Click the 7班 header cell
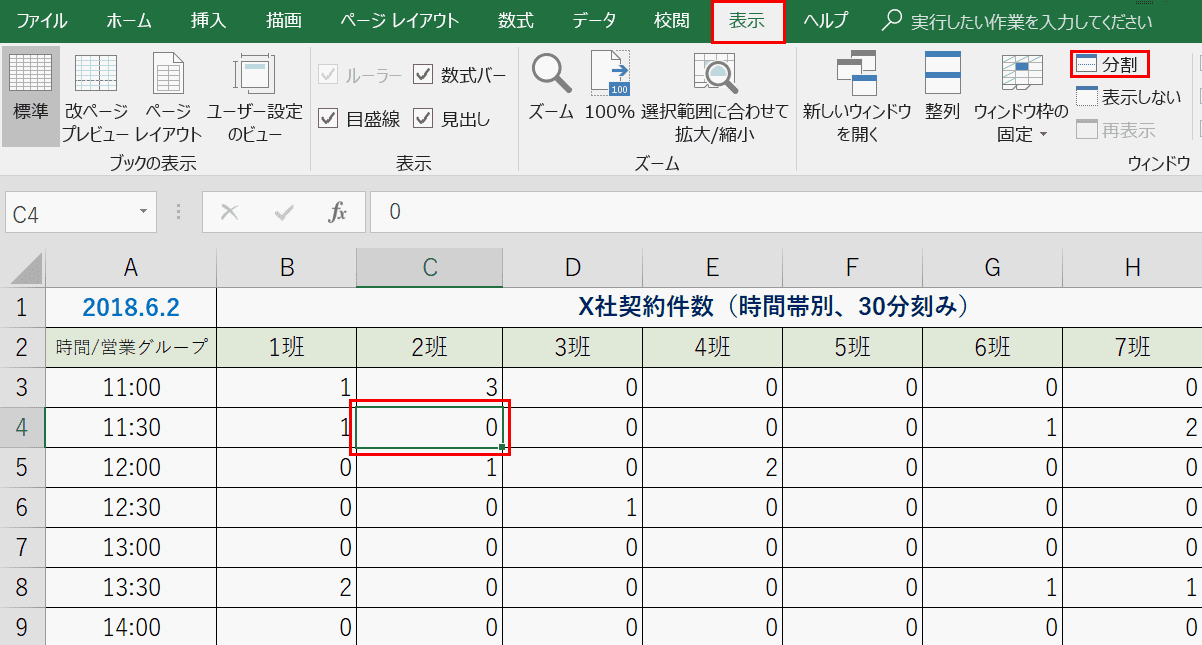 pyautogui.click(x=1132, y=347)
